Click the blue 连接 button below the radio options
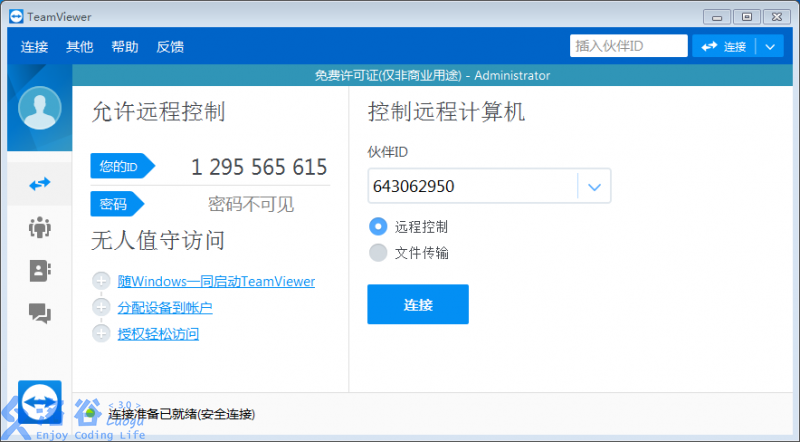Image resolution: width=800 pixels, height=442 pixels. (418, 304)
